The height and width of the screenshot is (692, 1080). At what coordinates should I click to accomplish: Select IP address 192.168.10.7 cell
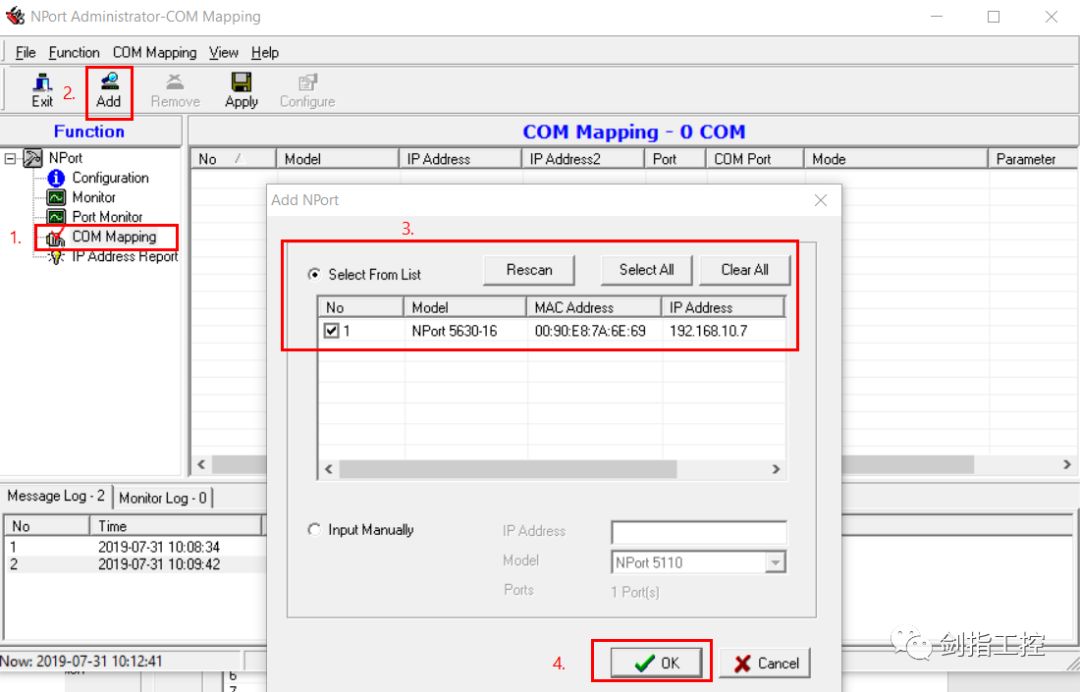(708, 331)
